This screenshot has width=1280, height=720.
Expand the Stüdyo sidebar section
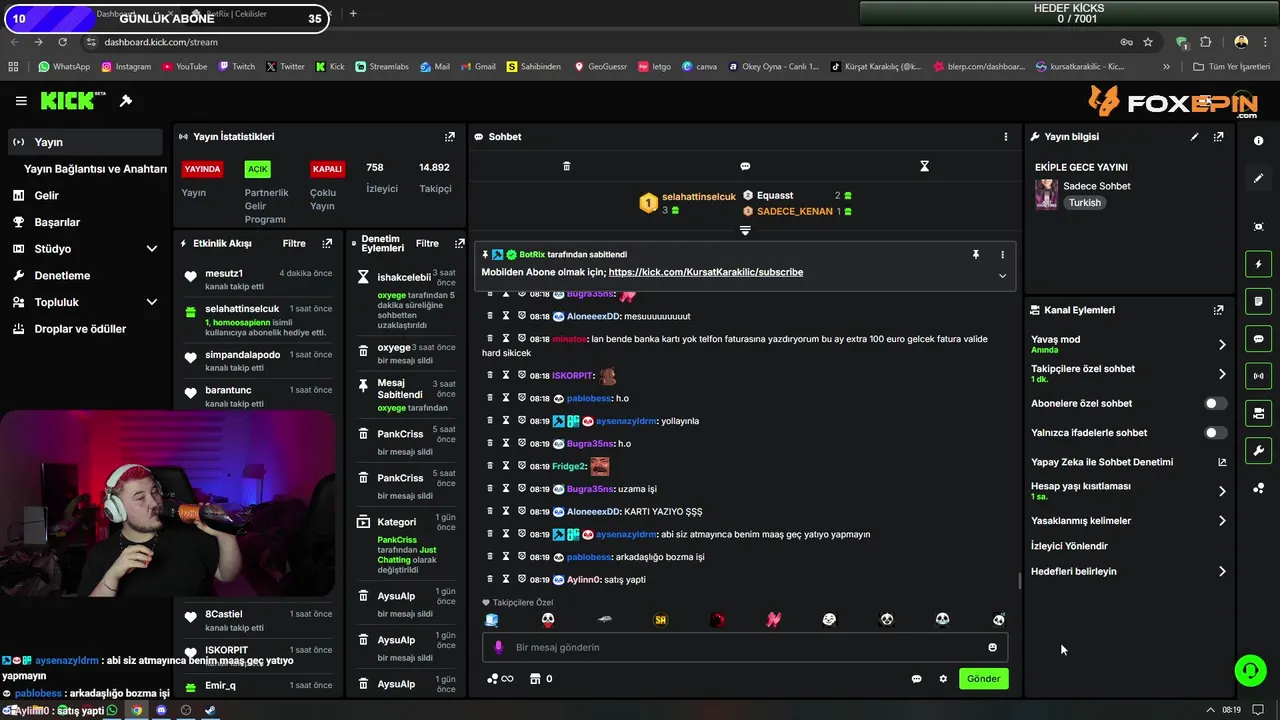(152, 249)
